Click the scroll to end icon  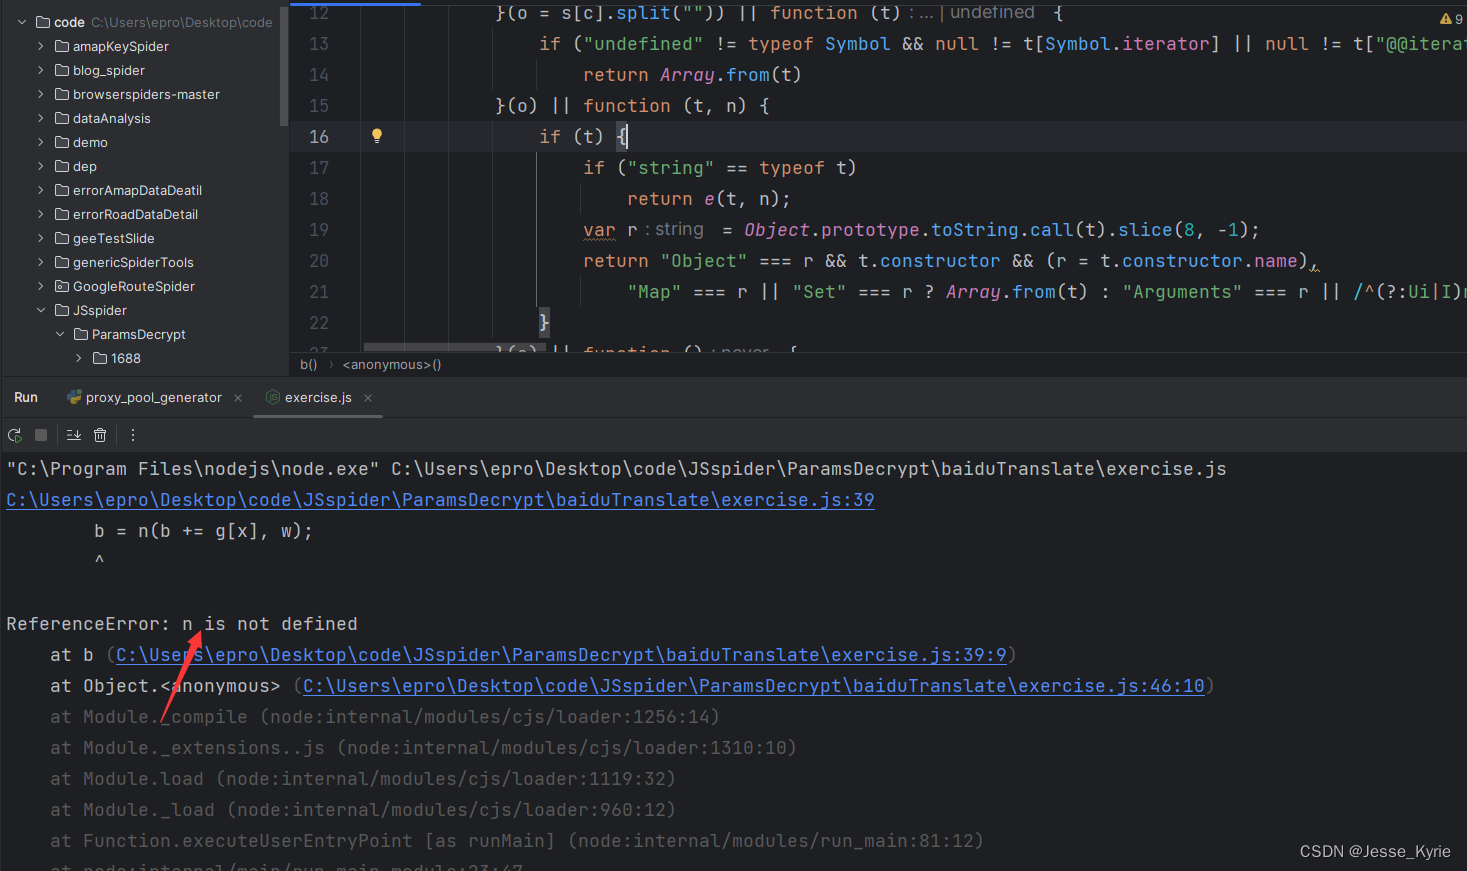(74, 435)
